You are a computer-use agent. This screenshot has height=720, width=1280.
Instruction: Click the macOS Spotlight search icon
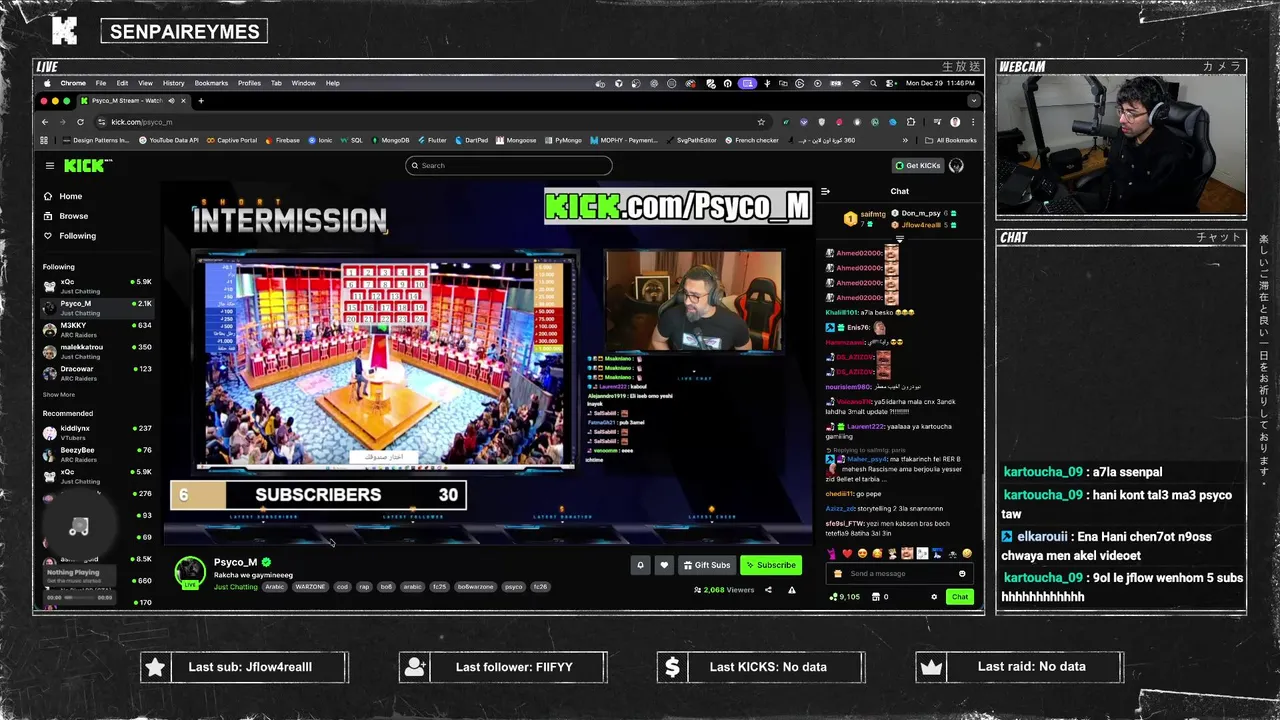(x=873, y=83)
